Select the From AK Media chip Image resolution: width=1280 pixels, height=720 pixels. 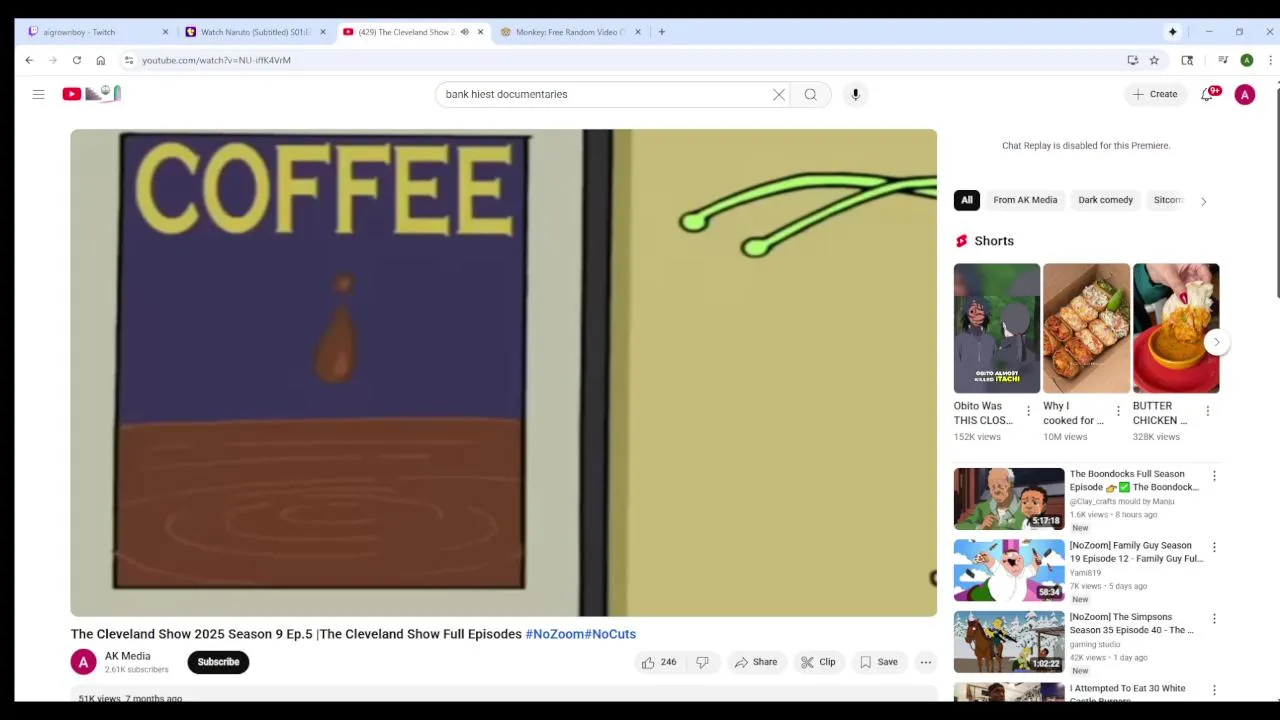(x=1025, y=200)
